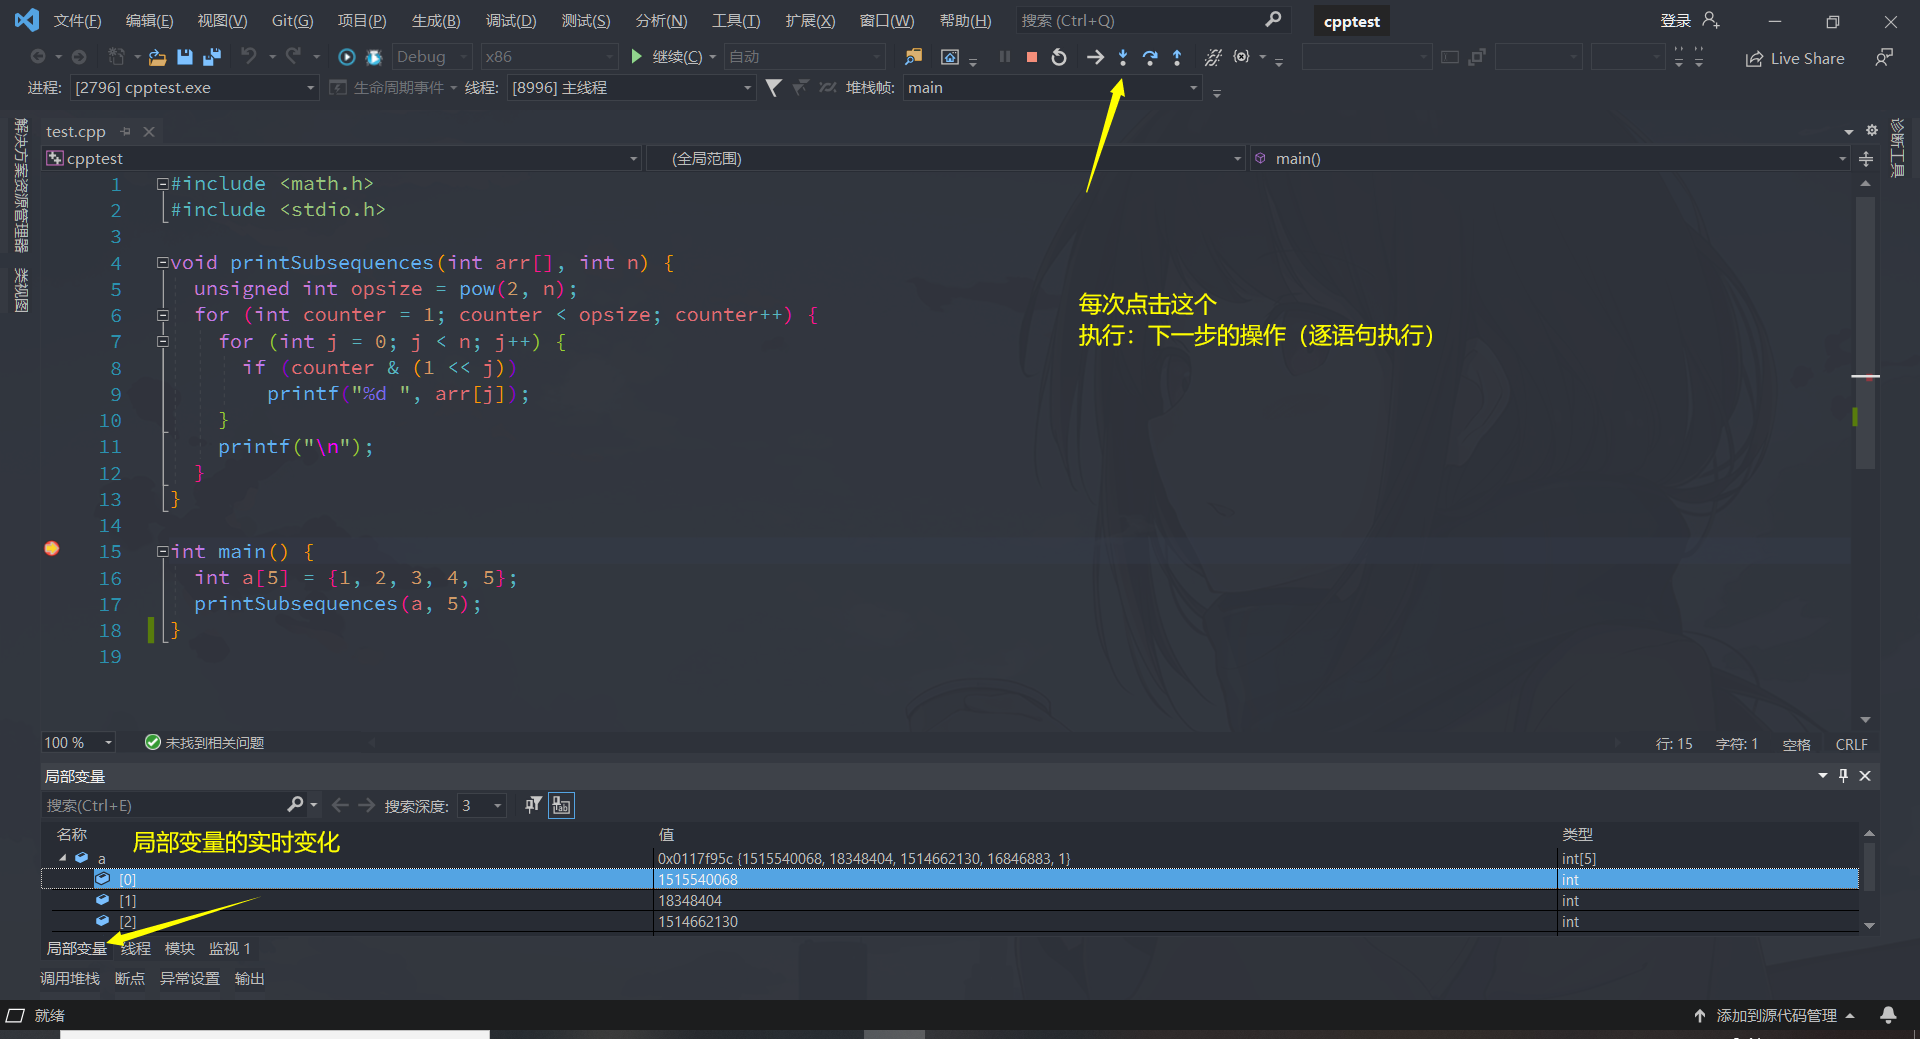Open the feedback icon beside Live Share

1884,58
